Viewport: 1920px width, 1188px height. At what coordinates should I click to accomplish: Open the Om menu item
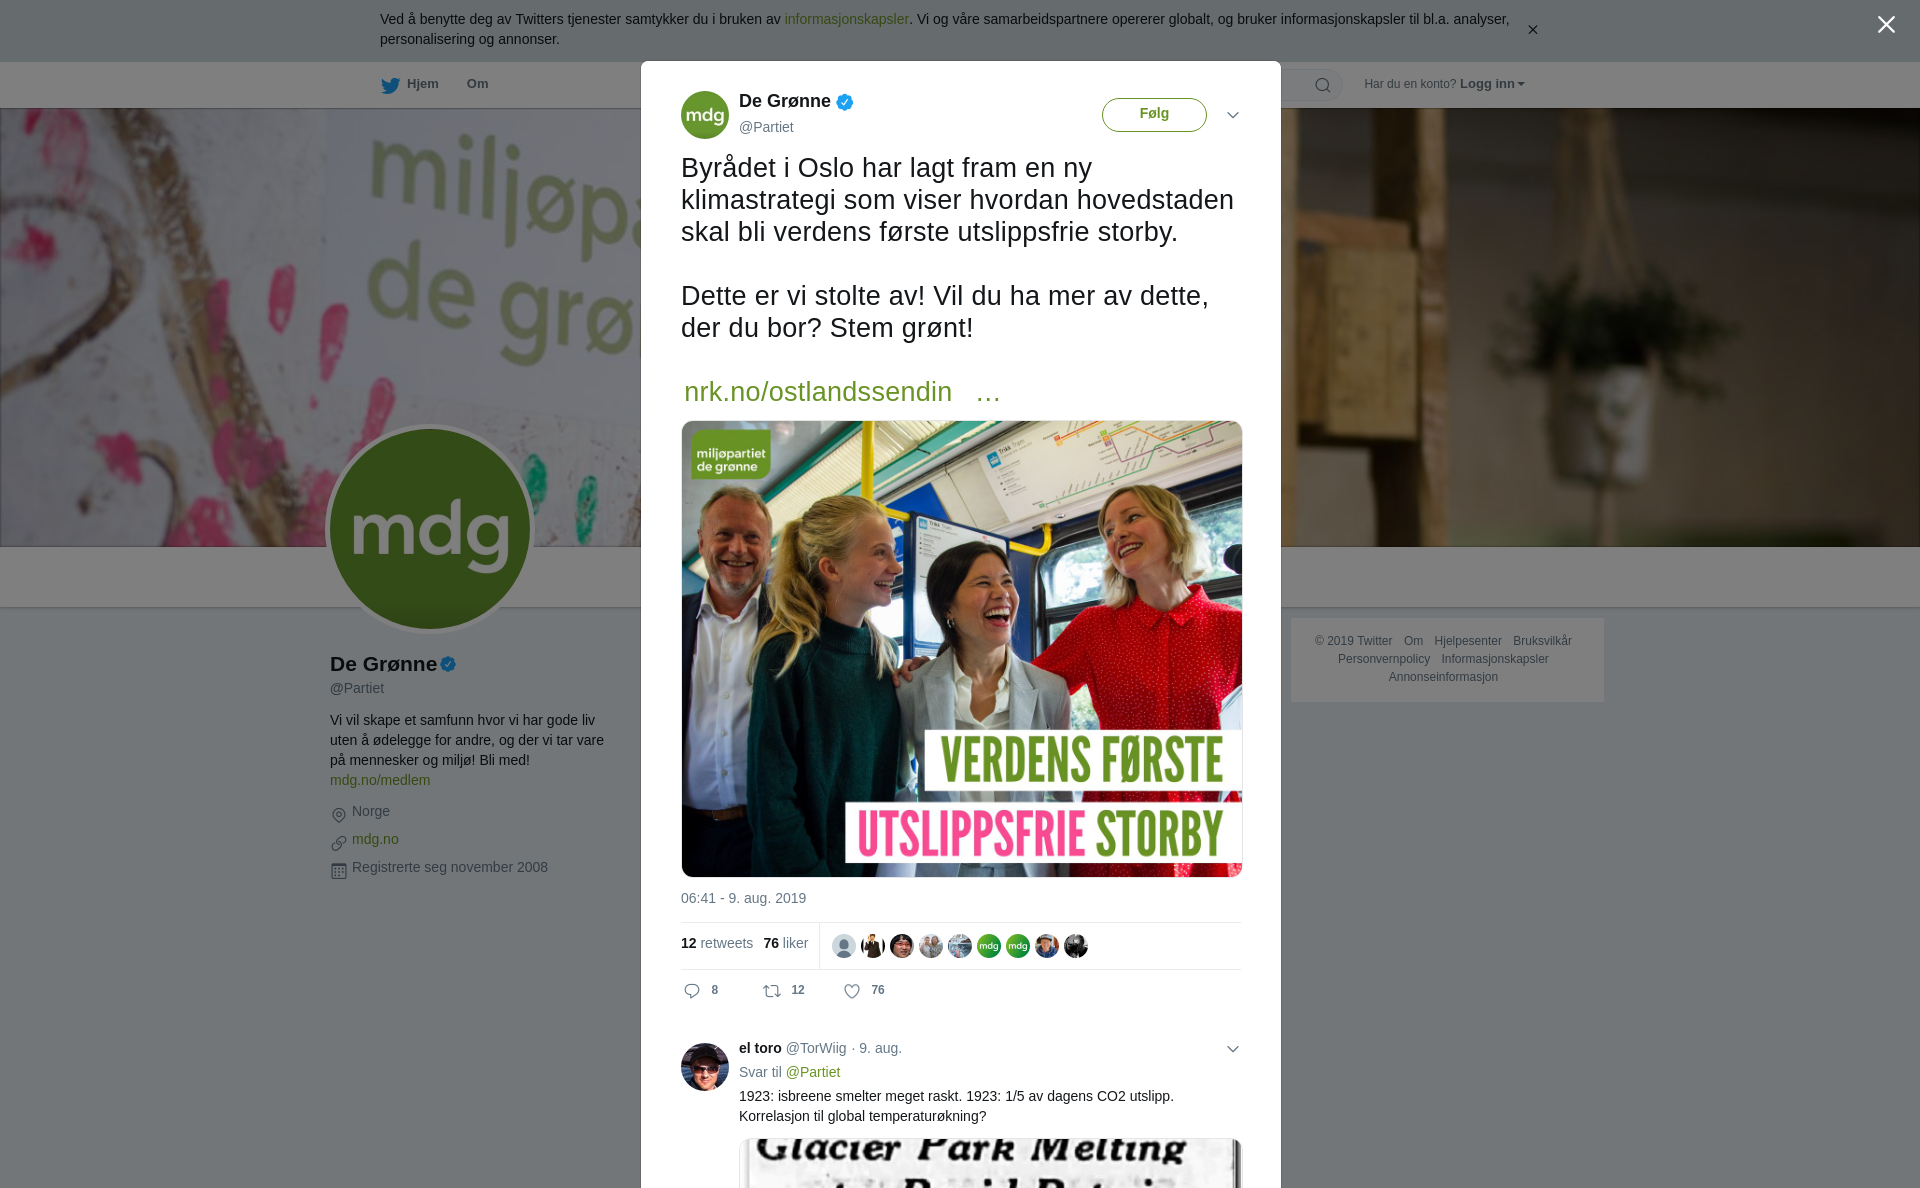click(x=478, y=84)
